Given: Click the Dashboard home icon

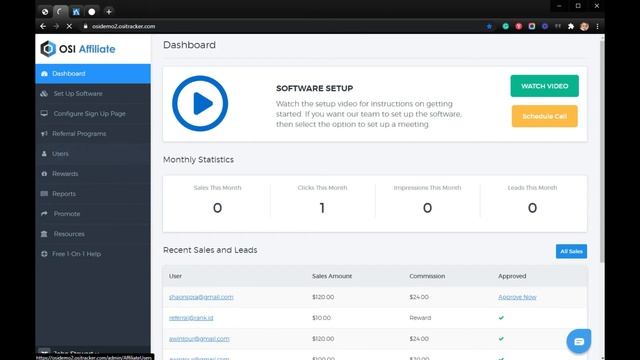Looking at the screenshot, I should [44, 74].
